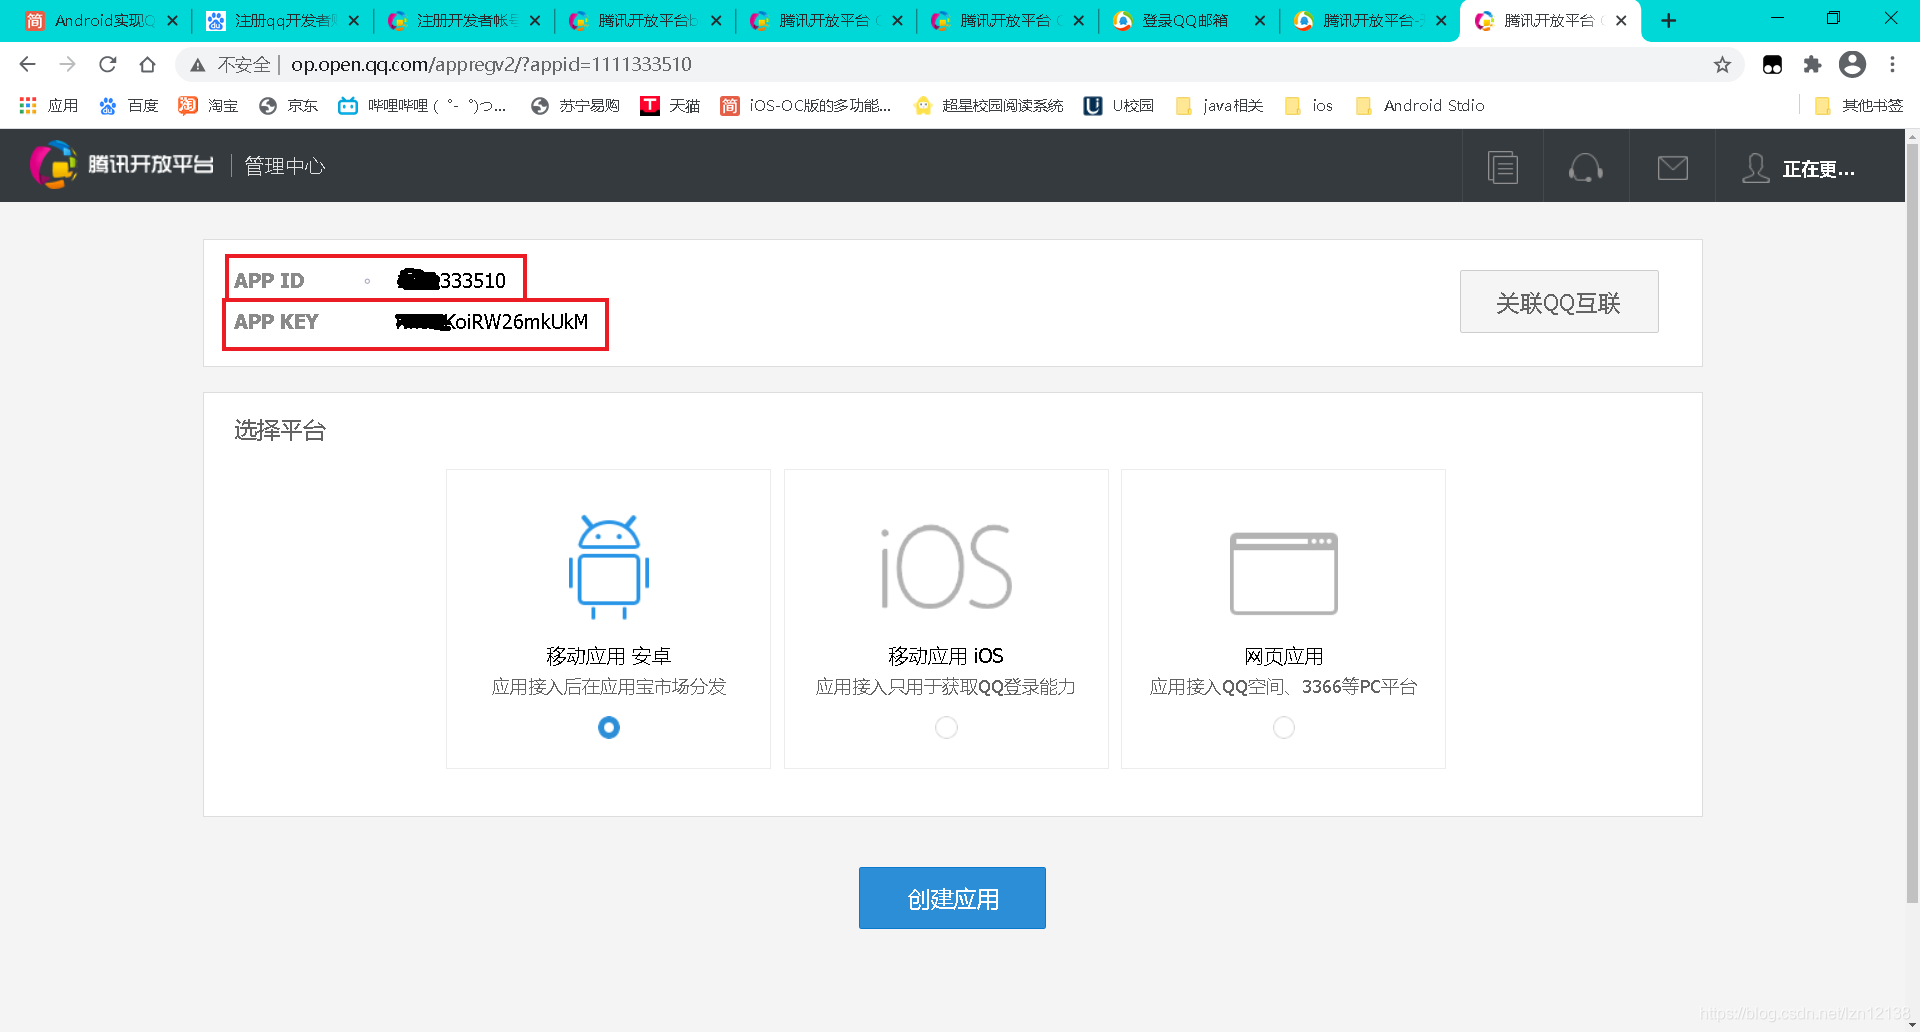Click the browser forward arrow

point(67,64)
